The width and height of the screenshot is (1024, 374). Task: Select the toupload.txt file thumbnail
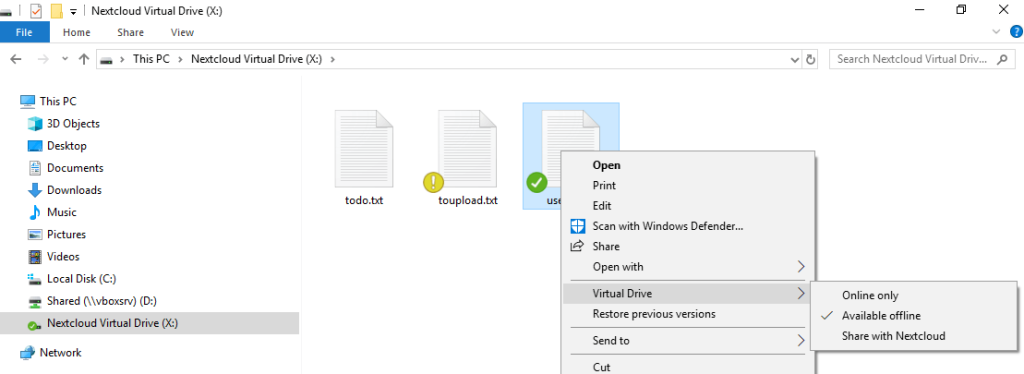point(467,158)
